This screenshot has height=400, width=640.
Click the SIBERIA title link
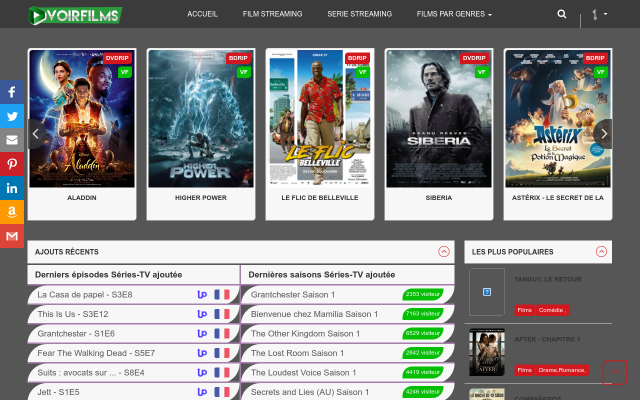tap(439, 198)
